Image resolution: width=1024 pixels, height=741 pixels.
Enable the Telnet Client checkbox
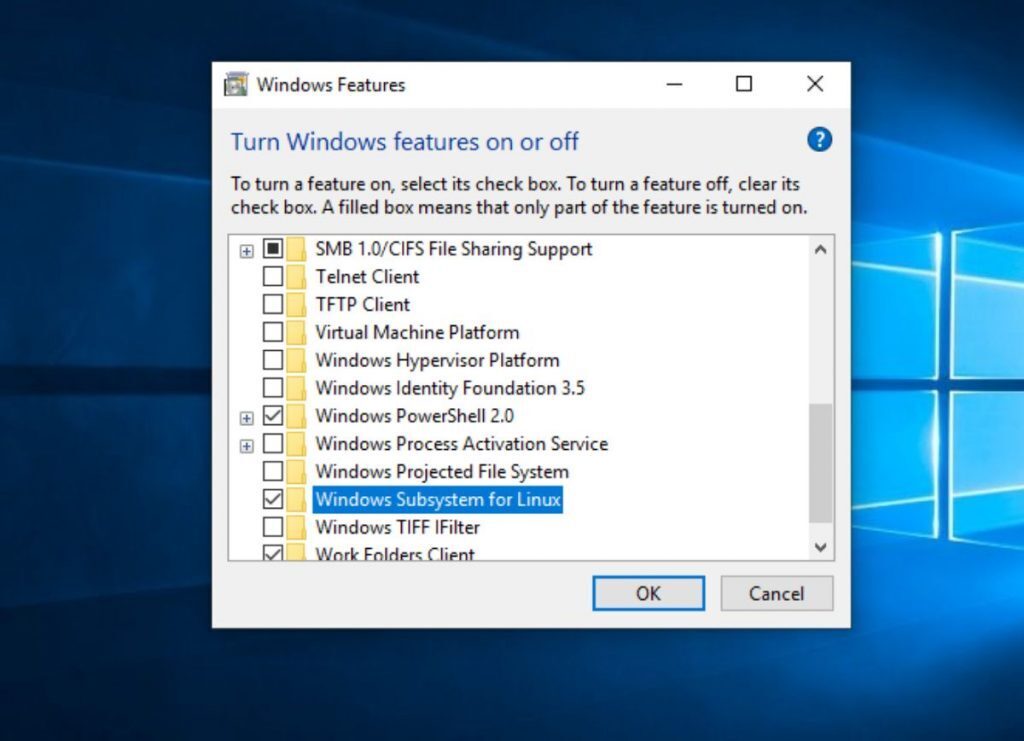[x=271, y=277]
